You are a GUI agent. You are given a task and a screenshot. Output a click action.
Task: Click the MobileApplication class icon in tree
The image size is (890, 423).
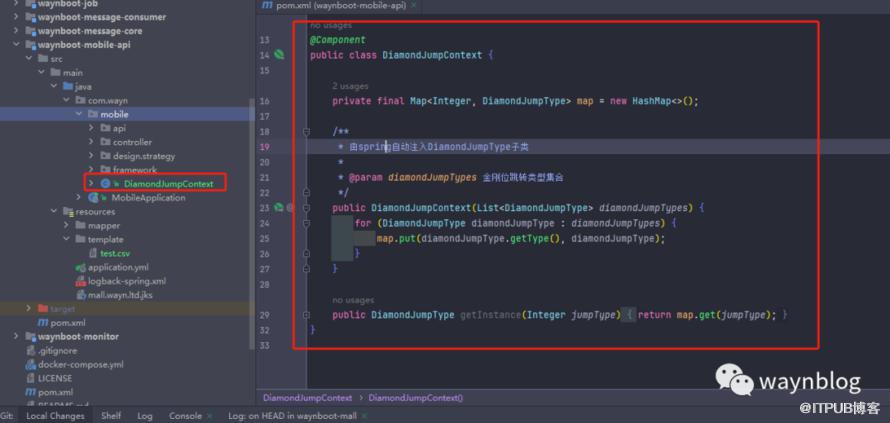tap(93, 198)
